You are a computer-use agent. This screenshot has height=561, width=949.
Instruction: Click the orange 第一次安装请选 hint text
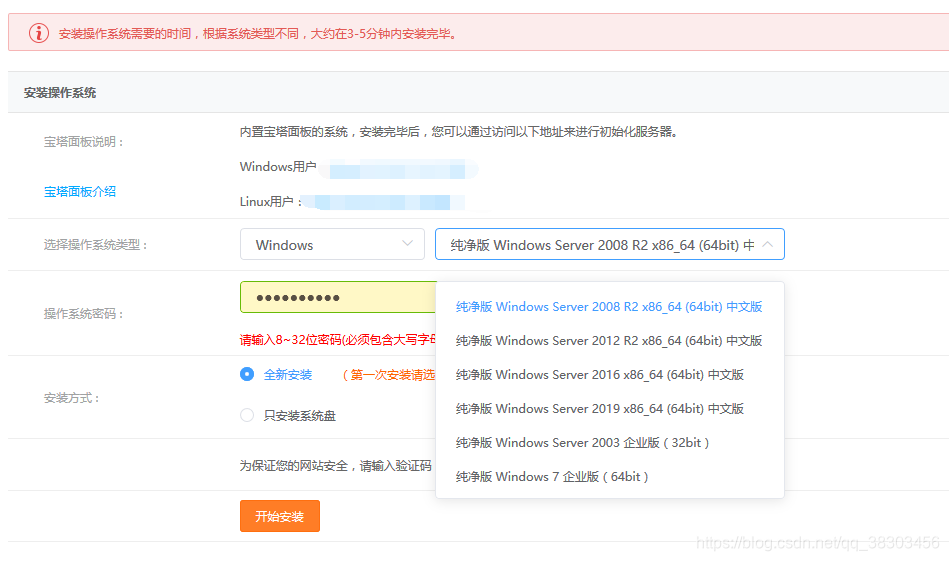(x=389, y=375)
